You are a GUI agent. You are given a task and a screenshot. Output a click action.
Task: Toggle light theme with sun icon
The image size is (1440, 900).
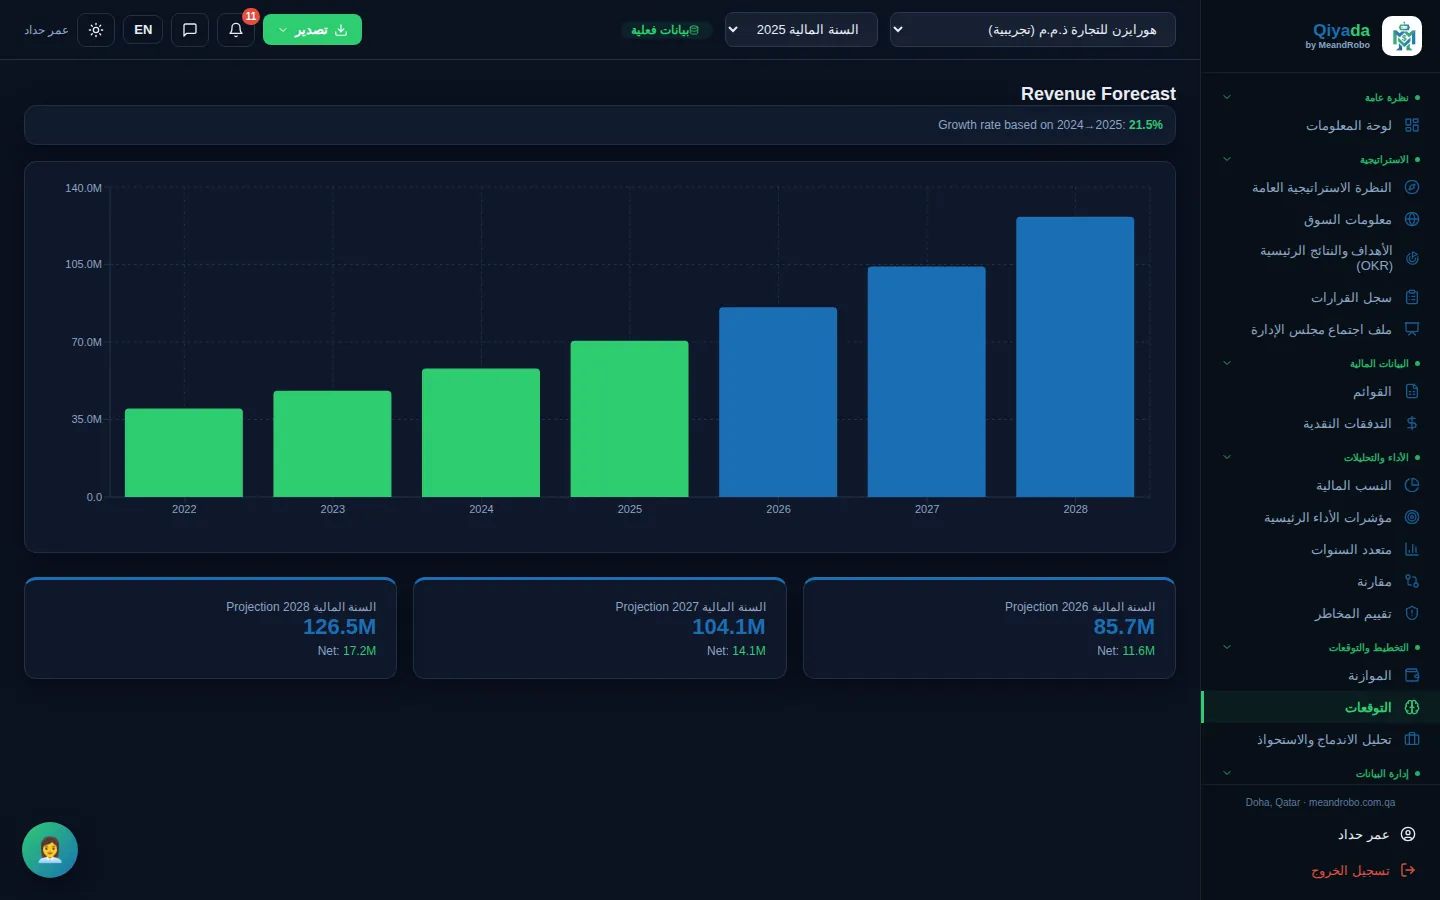(x=96, y=30)
